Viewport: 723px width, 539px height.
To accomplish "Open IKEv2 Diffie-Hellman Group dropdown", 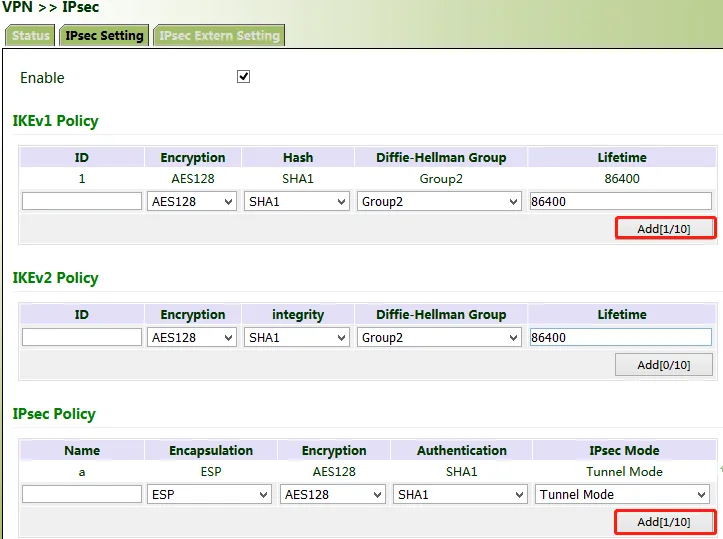I will coord(439,338).
